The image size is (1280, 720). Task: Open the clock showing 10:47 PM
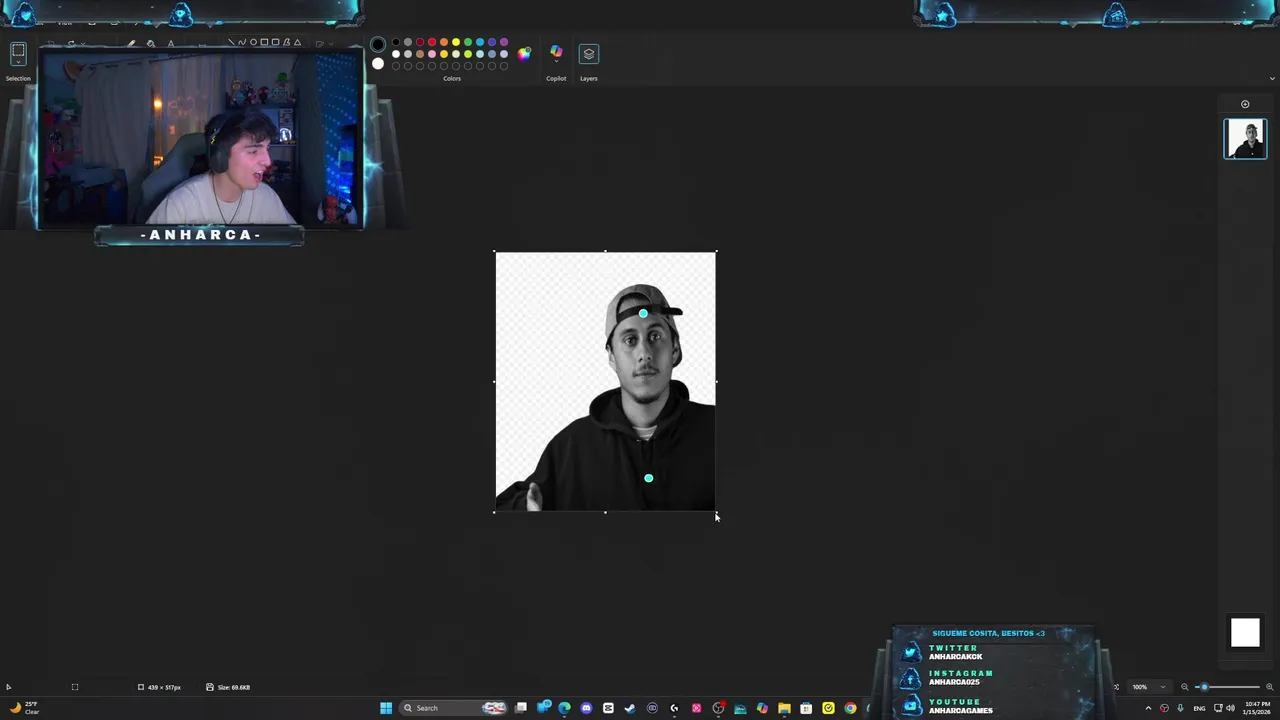pos(1257,708)
